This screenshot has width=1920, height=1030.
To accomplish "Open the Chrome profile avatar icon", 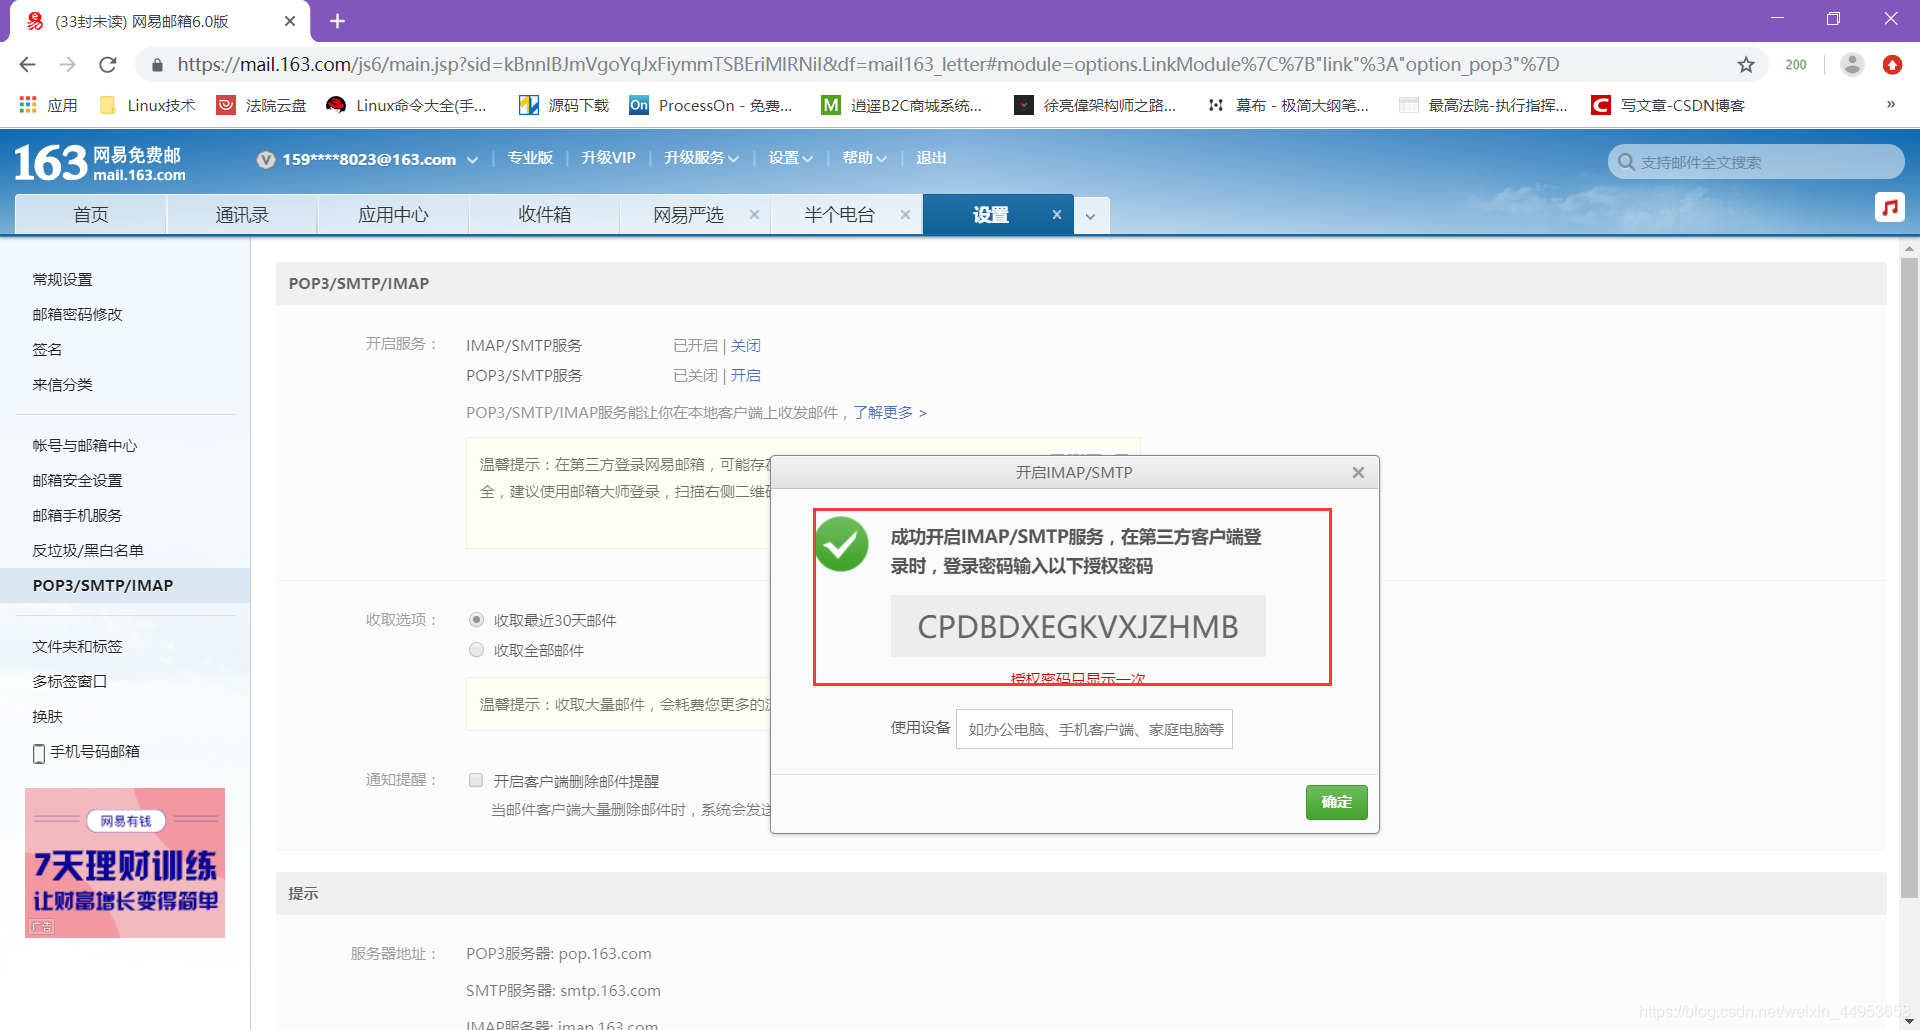I will point(1852,64).
